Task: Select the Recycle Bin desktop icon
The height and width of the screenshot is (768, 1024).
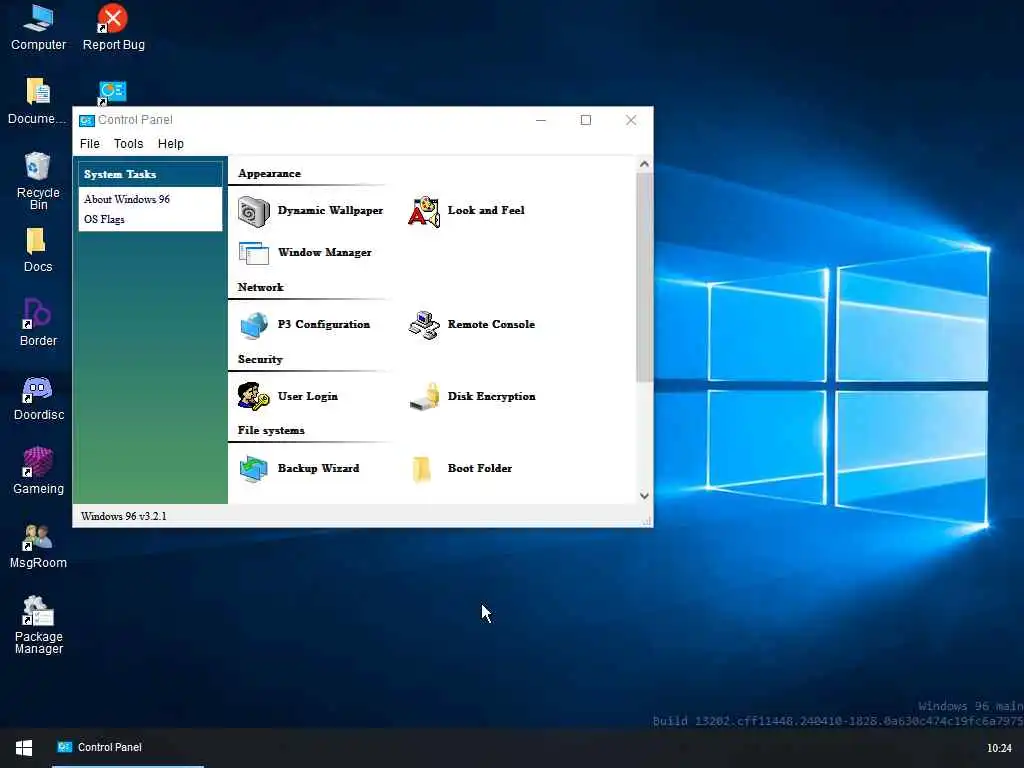Action: (x=38, y=181)
